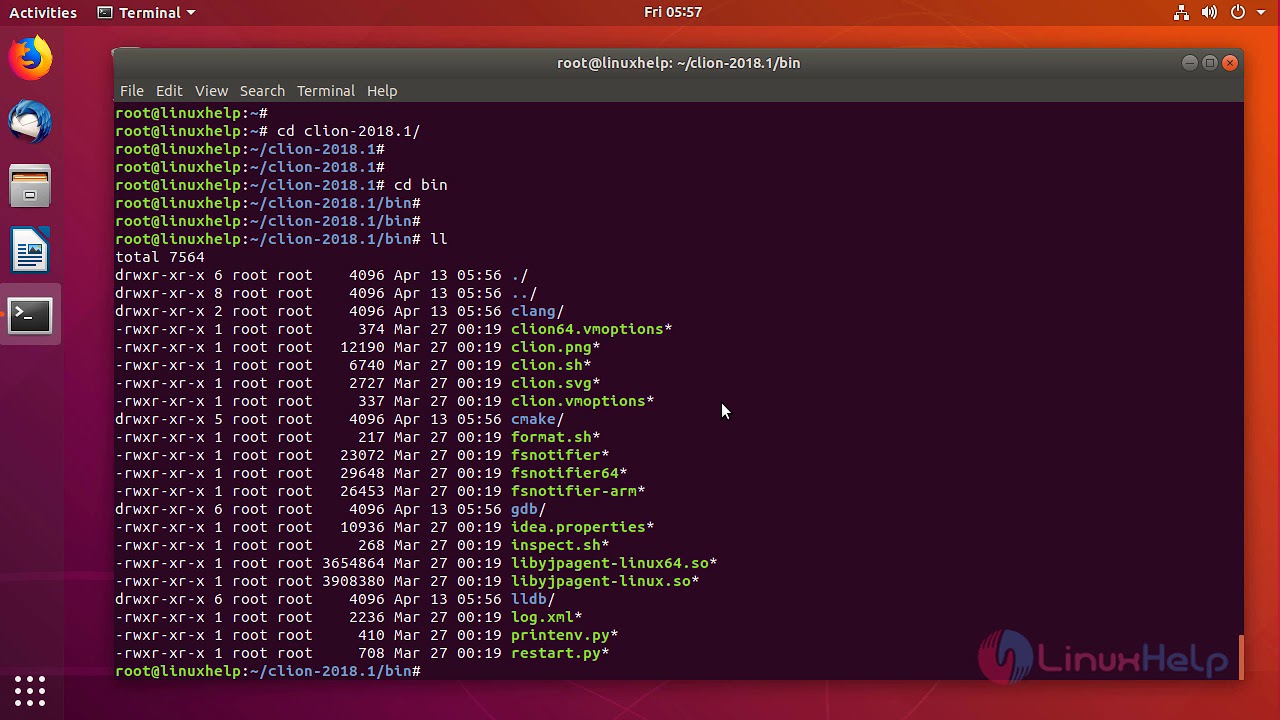Click the format.sh* file name
Screen dimensions: 1280x720
556,437
